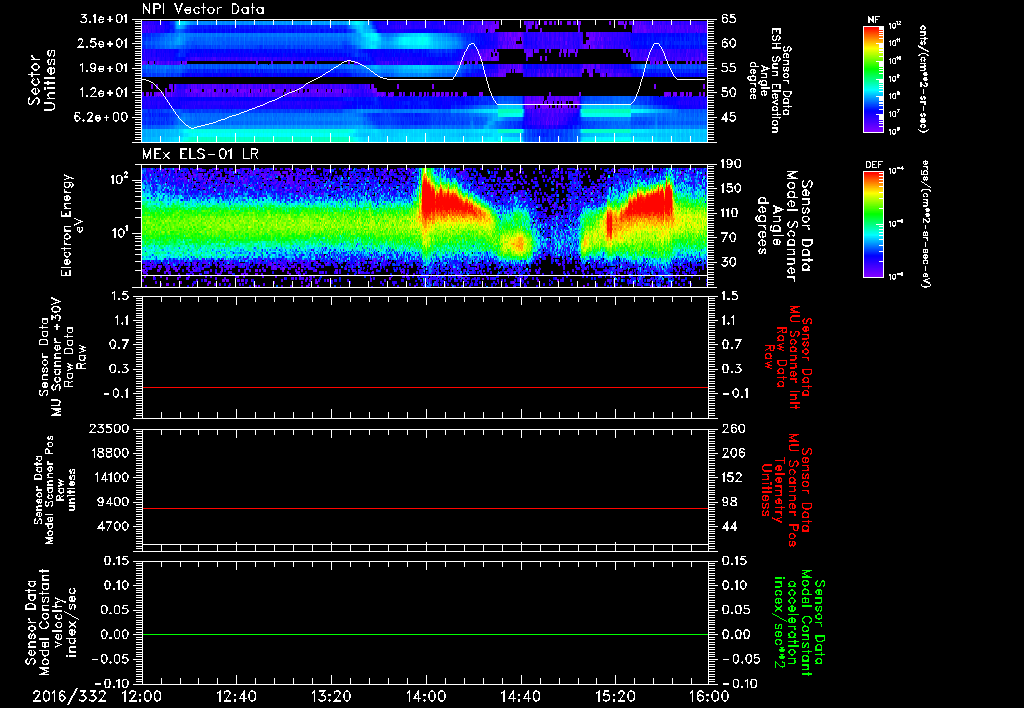Click the 14:40 time axis label
This screenshot has height=708, width=1024.
[520, 696]
